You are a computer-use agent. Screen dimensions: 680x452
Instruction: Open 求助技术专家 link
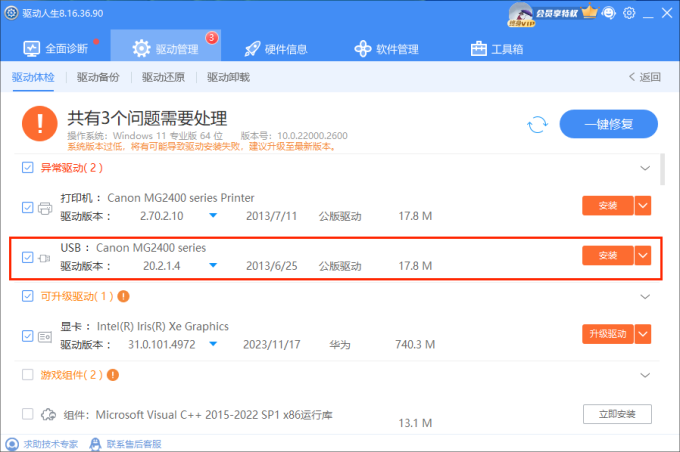(51, 444)
